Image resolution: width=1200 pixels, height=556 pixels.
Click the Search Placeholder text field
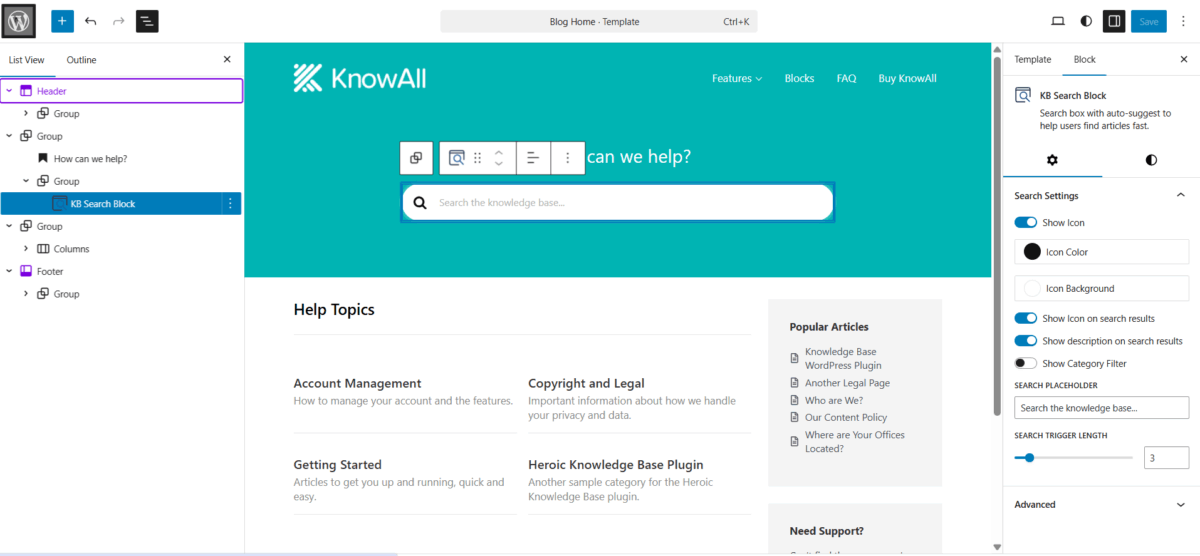pos(1101,408)
